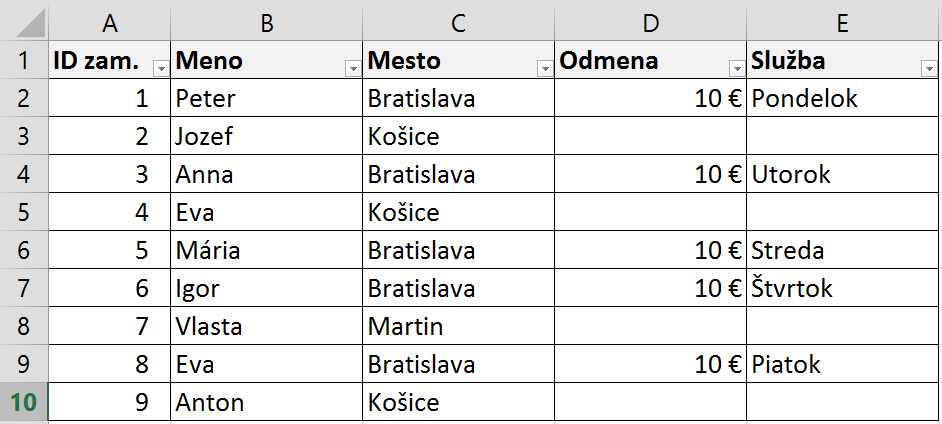
Task: Select column E header
Action: pyautogui.click(x=842, y=23)
